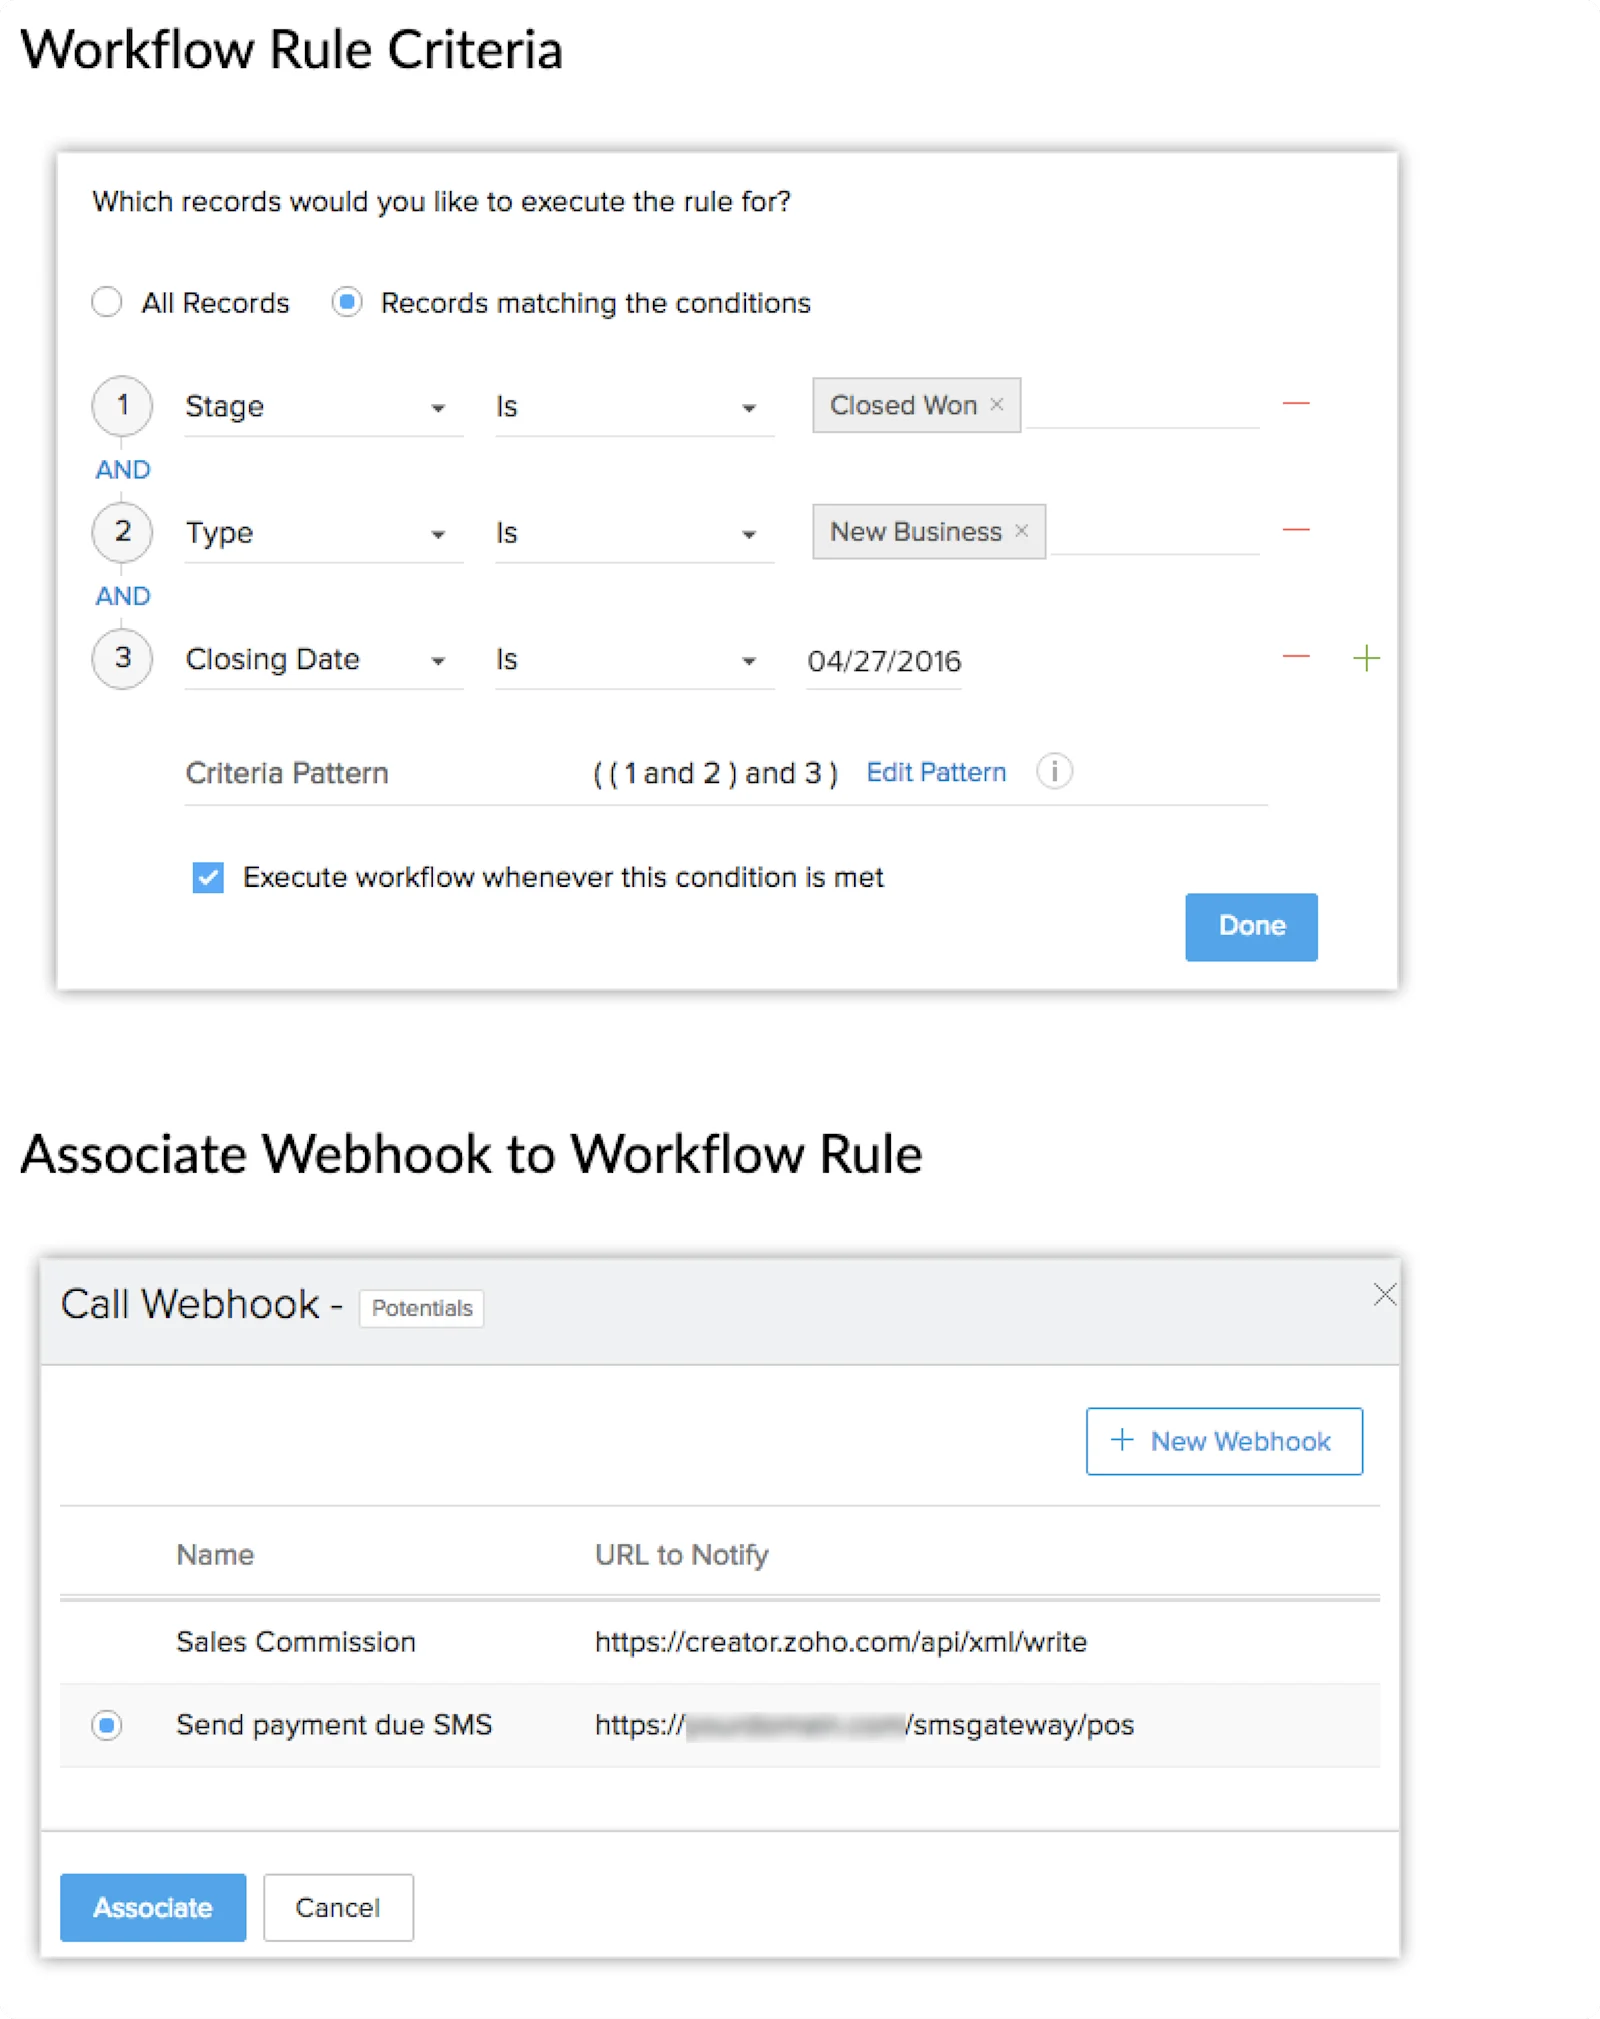Create a webhook with New Webhook button
Image resolution: width=1600 pixels, height=2019 pixels.
(x=1223, y=1441)
